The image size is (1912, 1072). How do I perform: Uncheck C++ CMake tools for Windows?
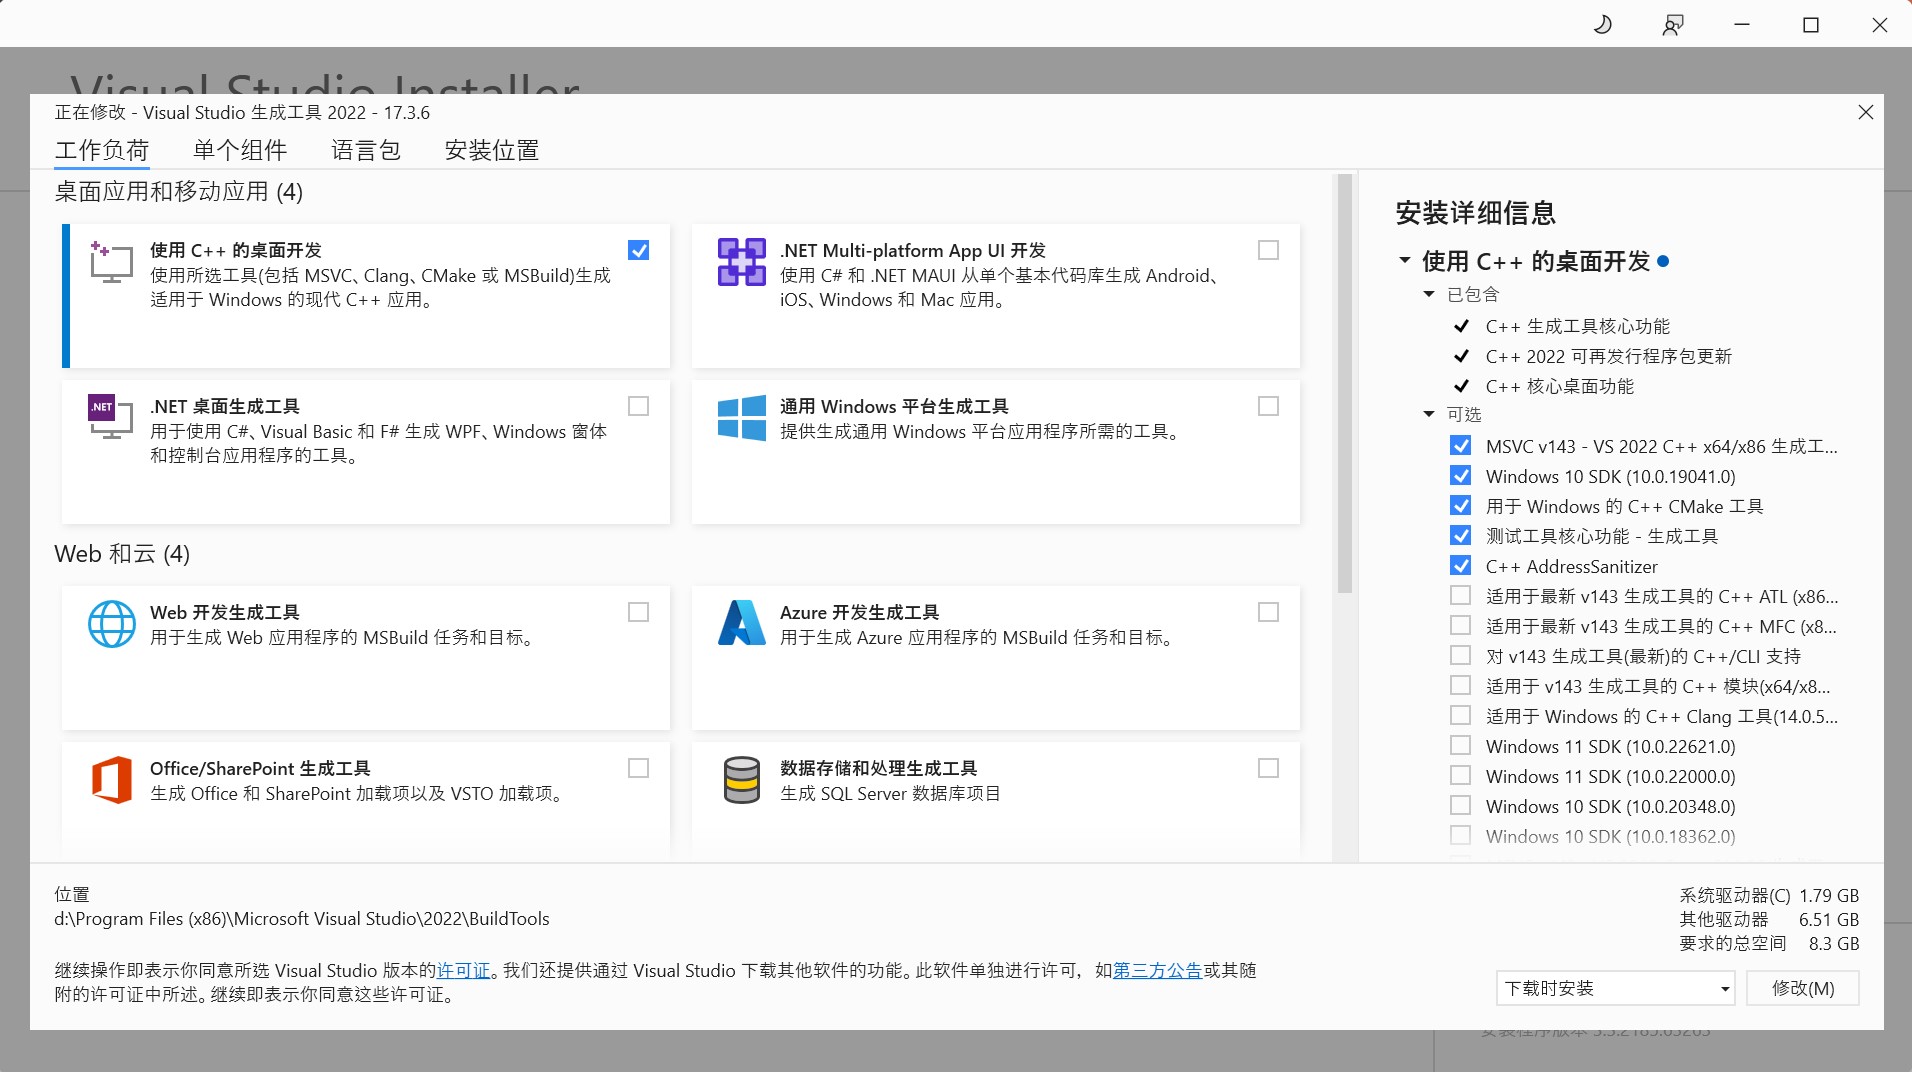1460,506
